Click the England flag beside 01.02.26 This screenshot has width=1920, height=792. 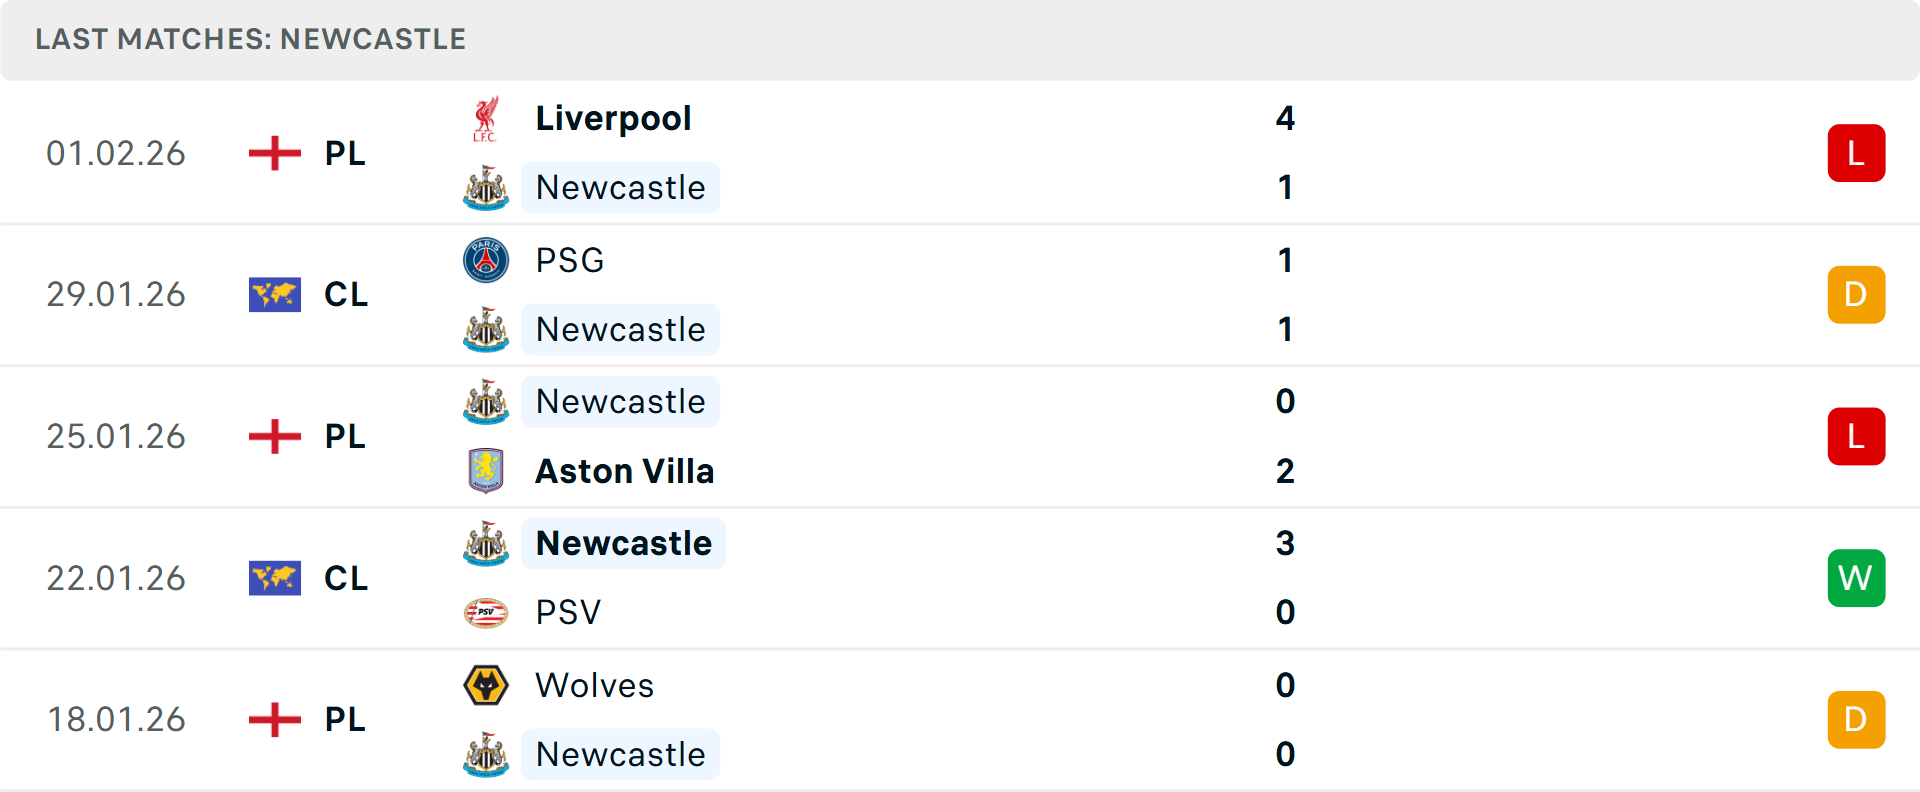275,153
